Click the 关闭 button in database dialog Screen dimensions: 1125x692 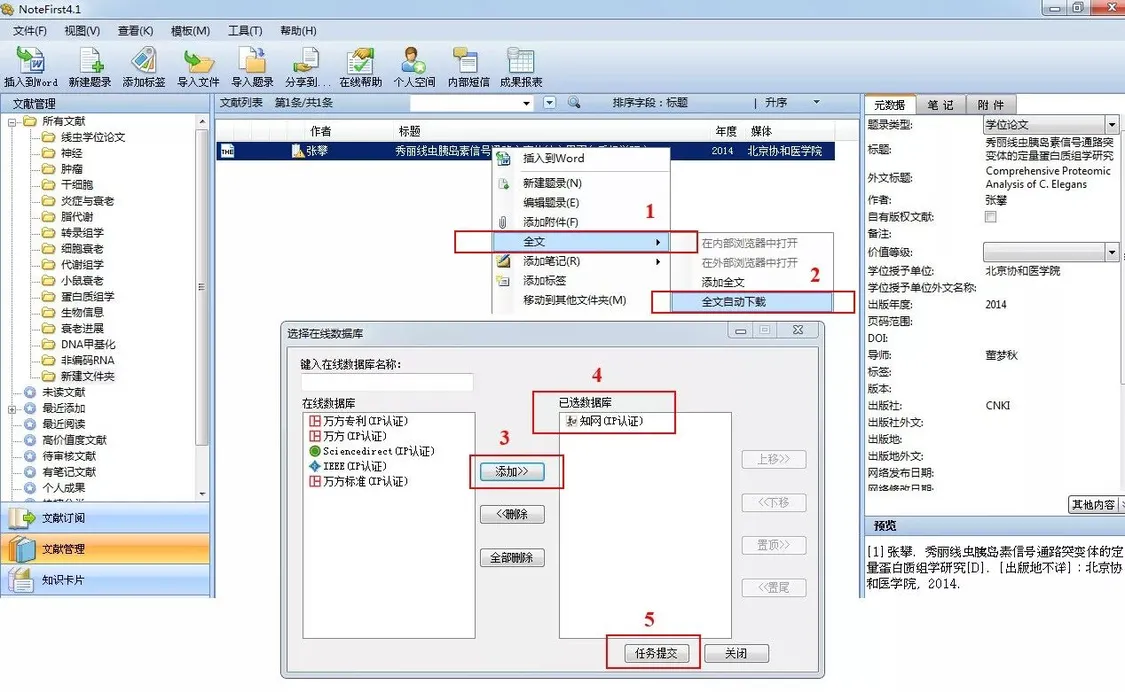(736, 653)
